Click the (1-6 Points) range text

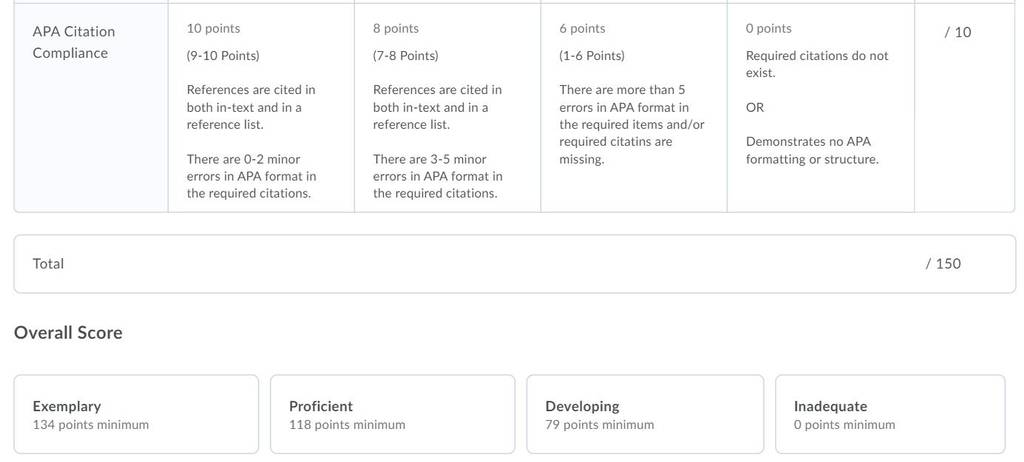tap(592, 56)
